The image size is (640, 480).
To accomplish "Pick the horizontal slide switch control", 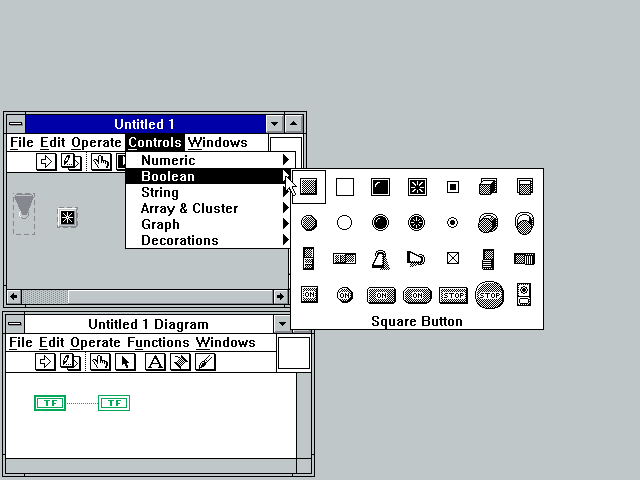I will (345, 258).
